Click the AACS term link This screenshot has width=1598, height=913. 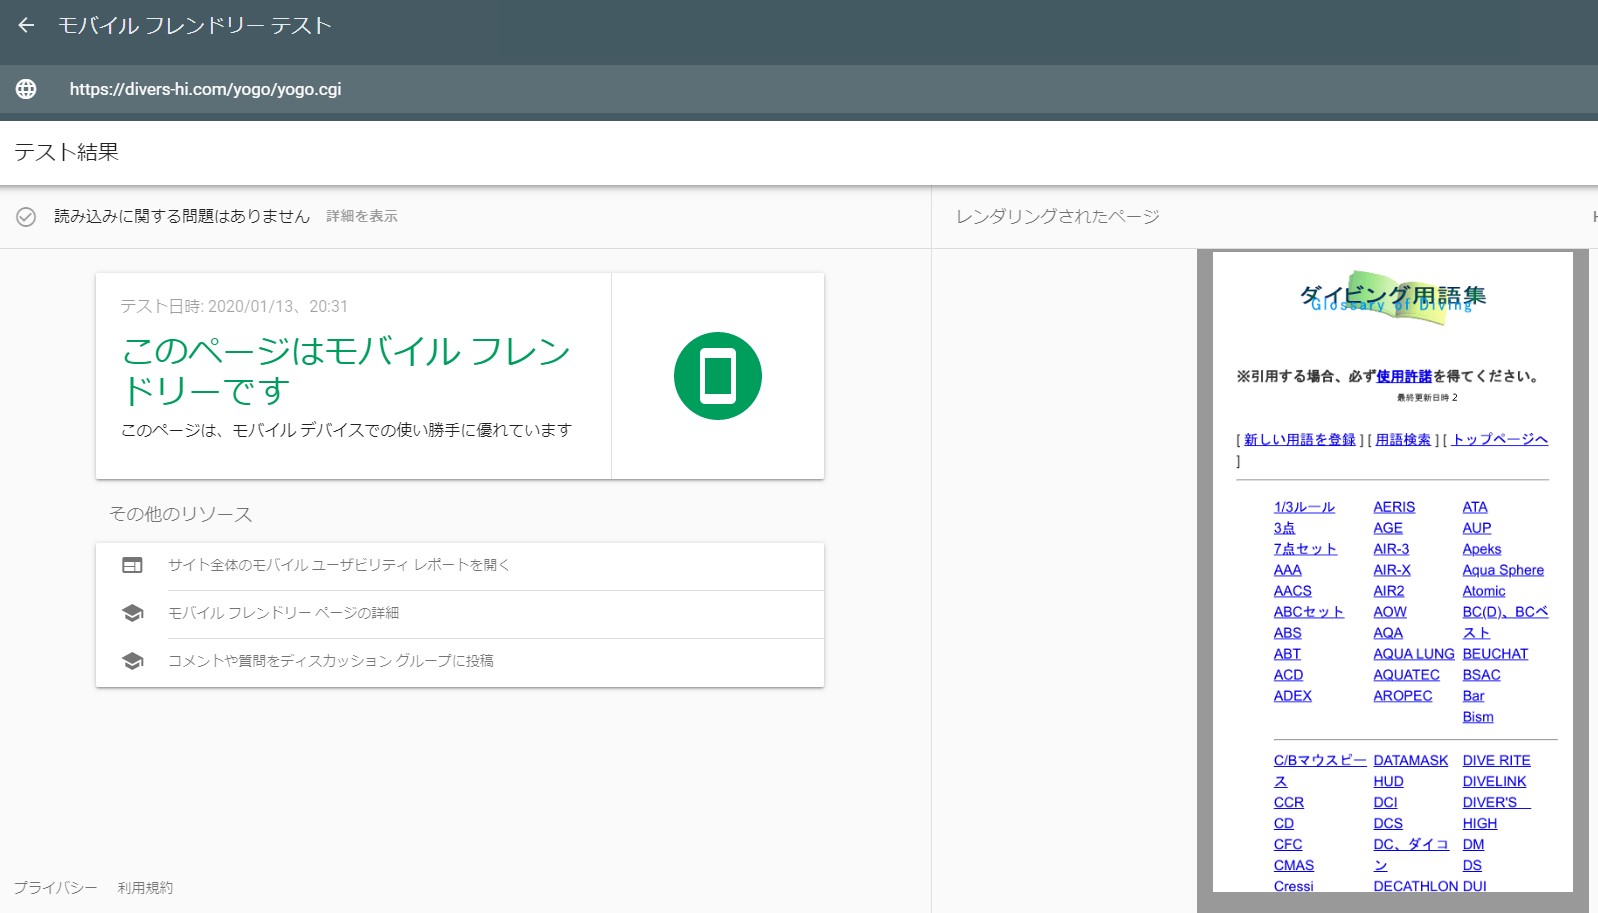coord(1293,591)
